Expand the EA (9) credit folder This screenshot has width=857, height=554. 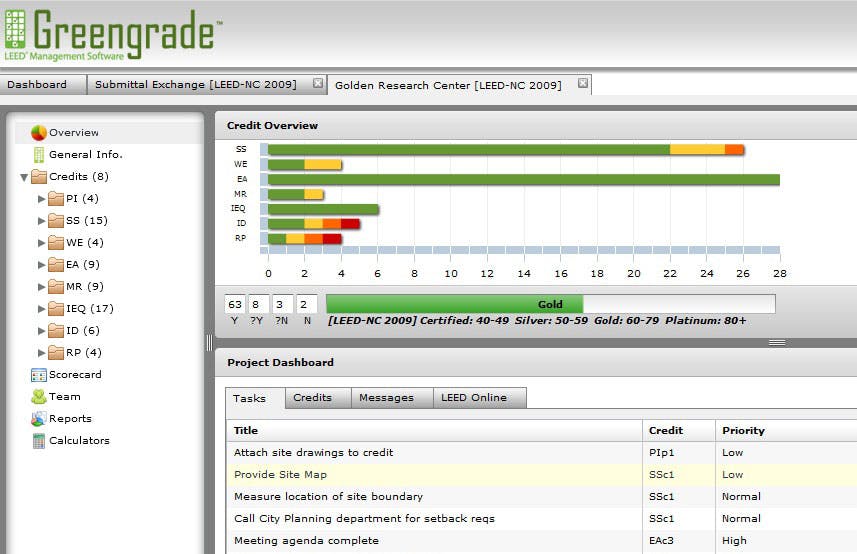(x=42, y=265)
